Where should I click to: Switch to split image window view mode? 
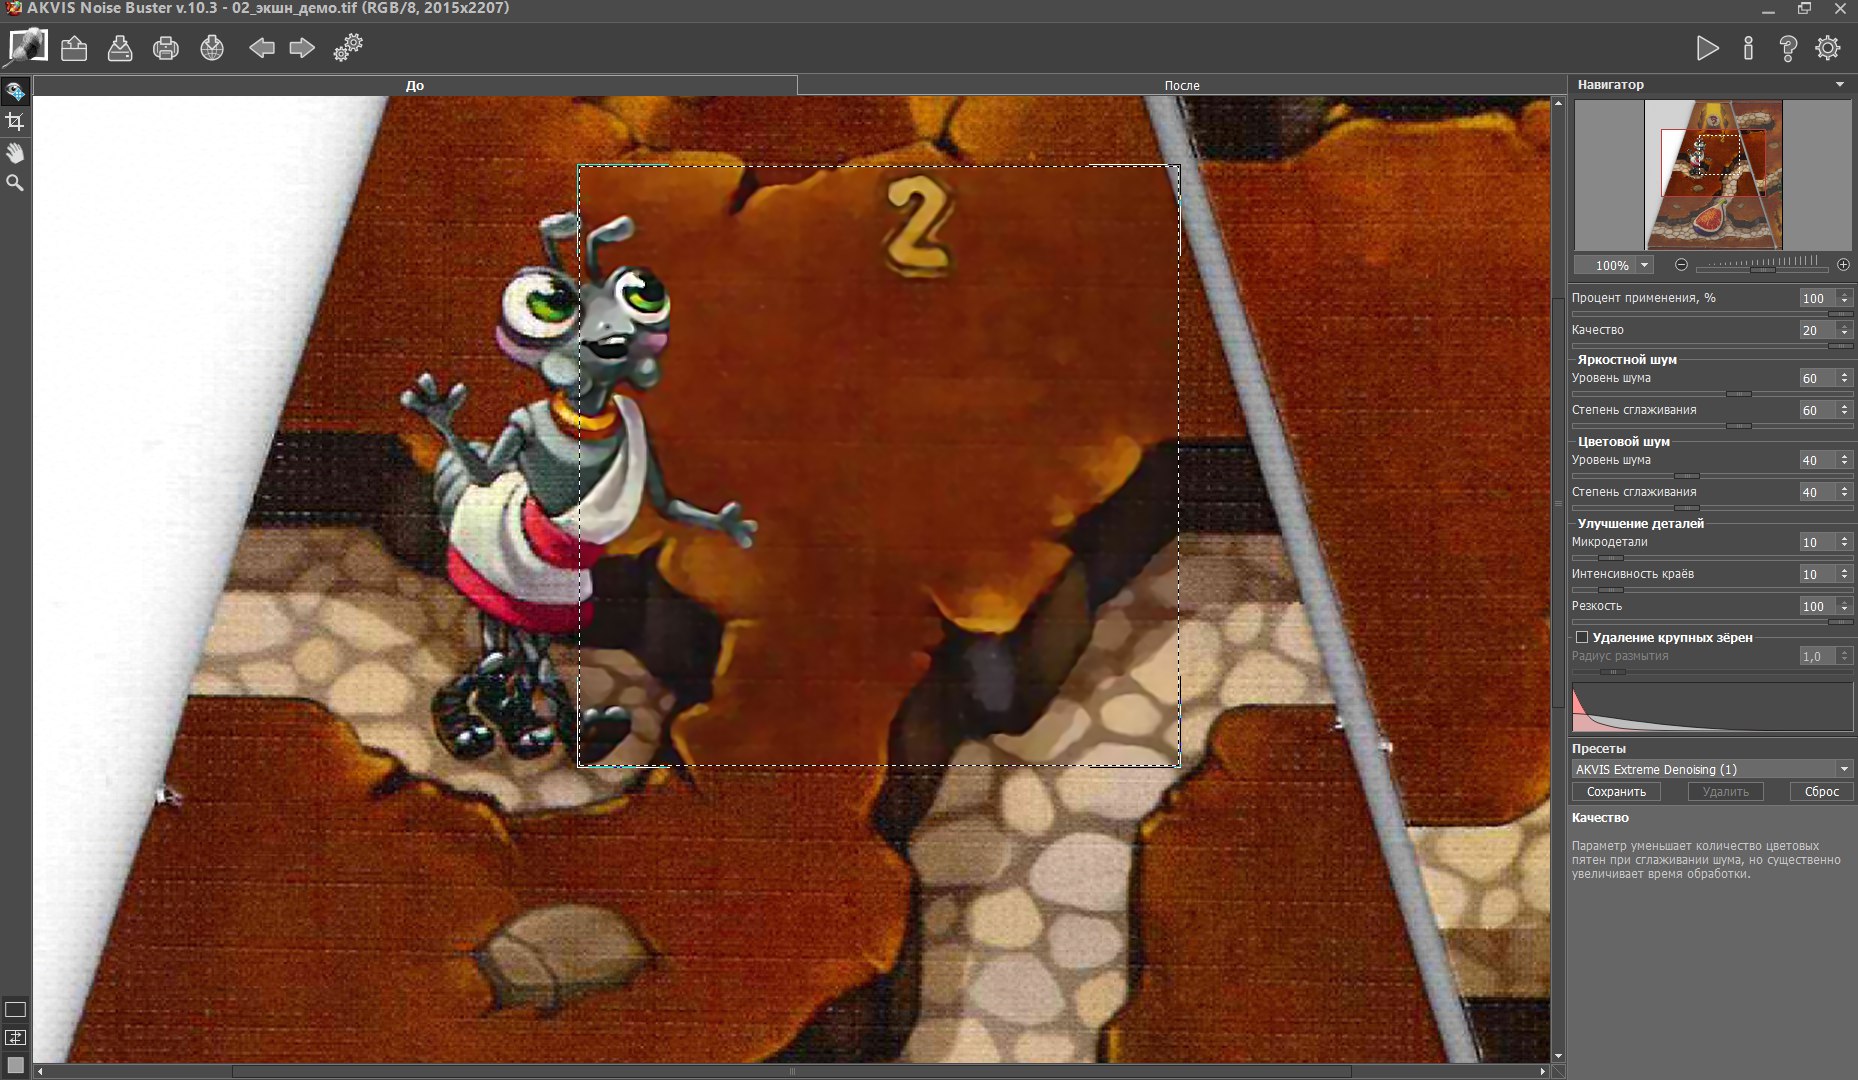(15, 1038)
